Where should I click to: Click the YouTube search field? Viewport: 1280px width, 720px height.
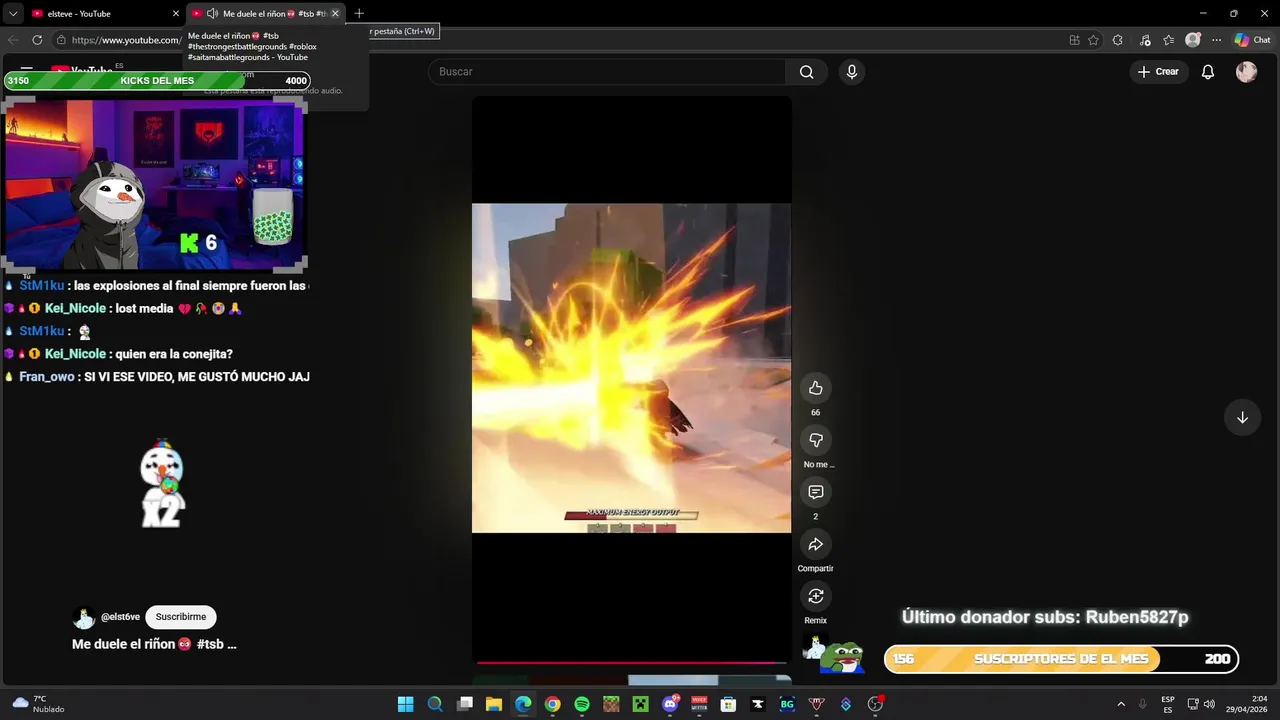coord(607,72)
